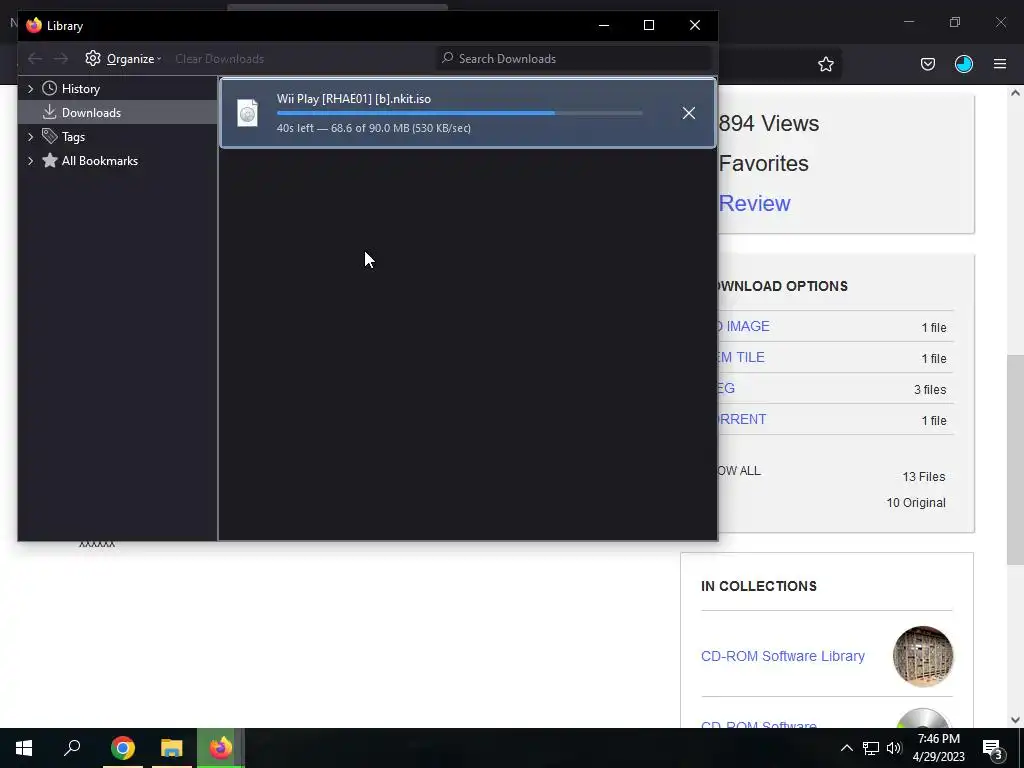The image size is (1024, 768).
Task: Open the Pocket save icon
Action: (928, 64)
